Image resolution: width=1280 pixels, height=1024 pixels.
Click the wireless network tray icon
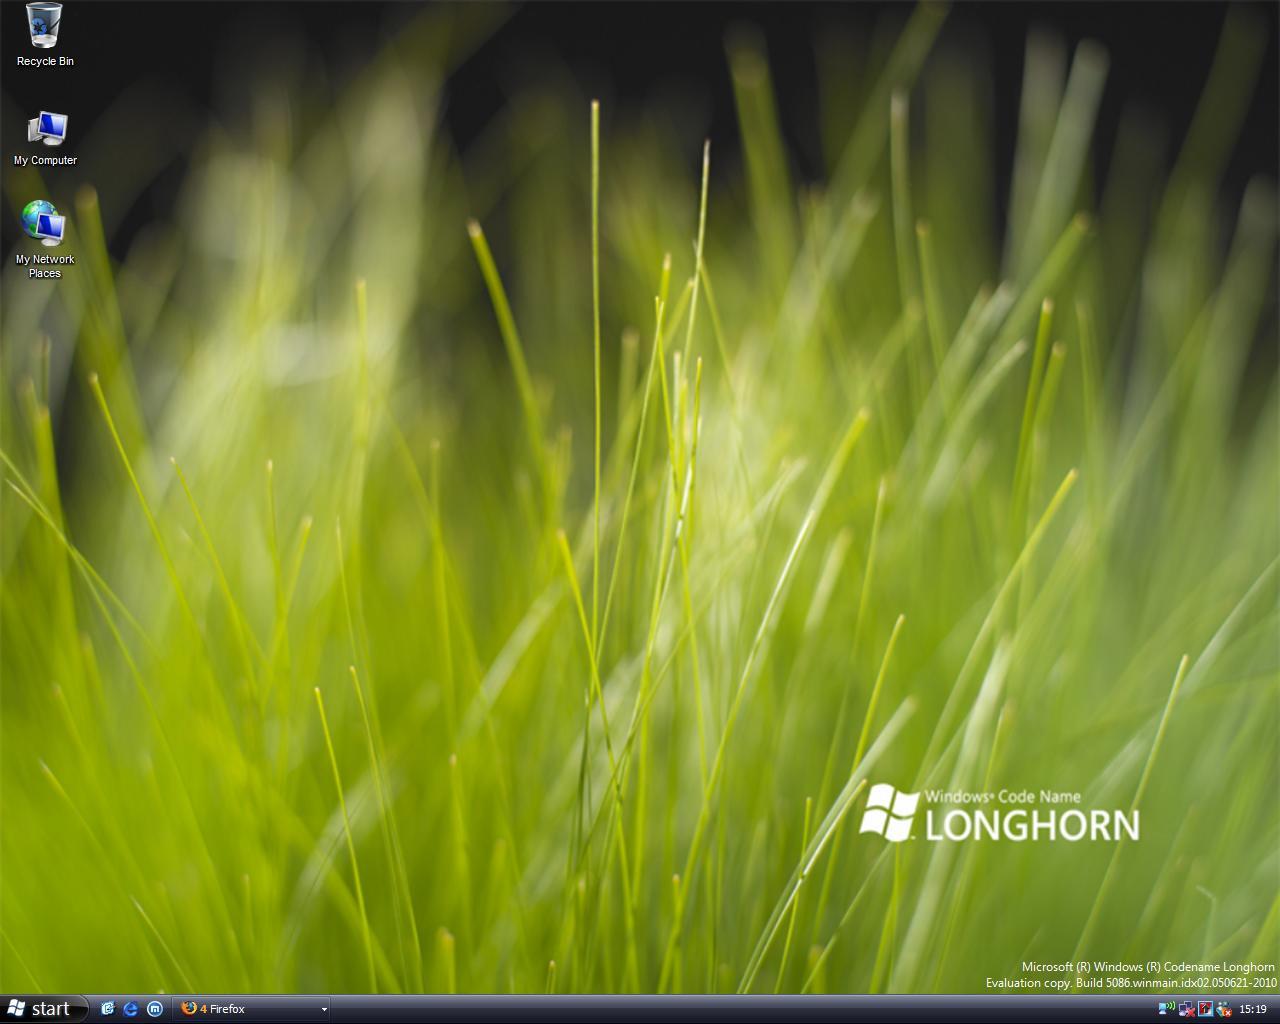coord(1167,1009)
